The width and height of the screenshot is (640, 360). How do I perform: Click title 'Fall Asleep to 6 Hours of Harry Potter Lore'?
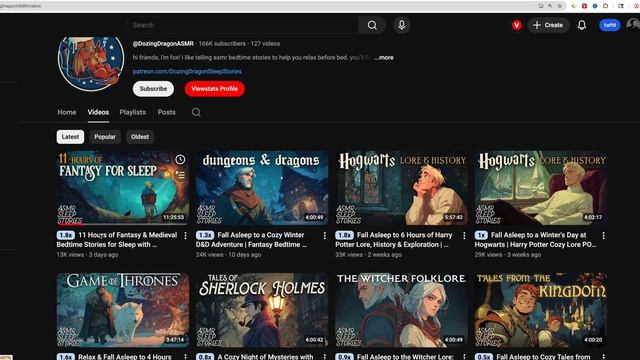click(394, 240)
